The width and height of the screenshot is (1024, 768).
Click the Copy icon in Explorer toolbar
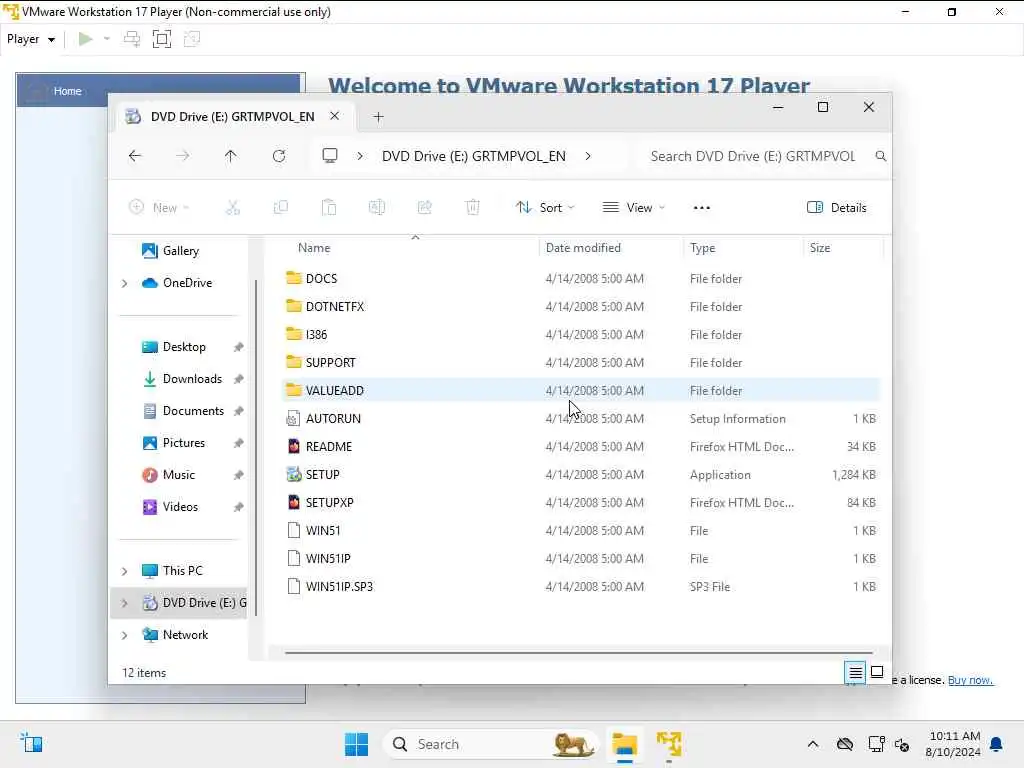(281, 208)
